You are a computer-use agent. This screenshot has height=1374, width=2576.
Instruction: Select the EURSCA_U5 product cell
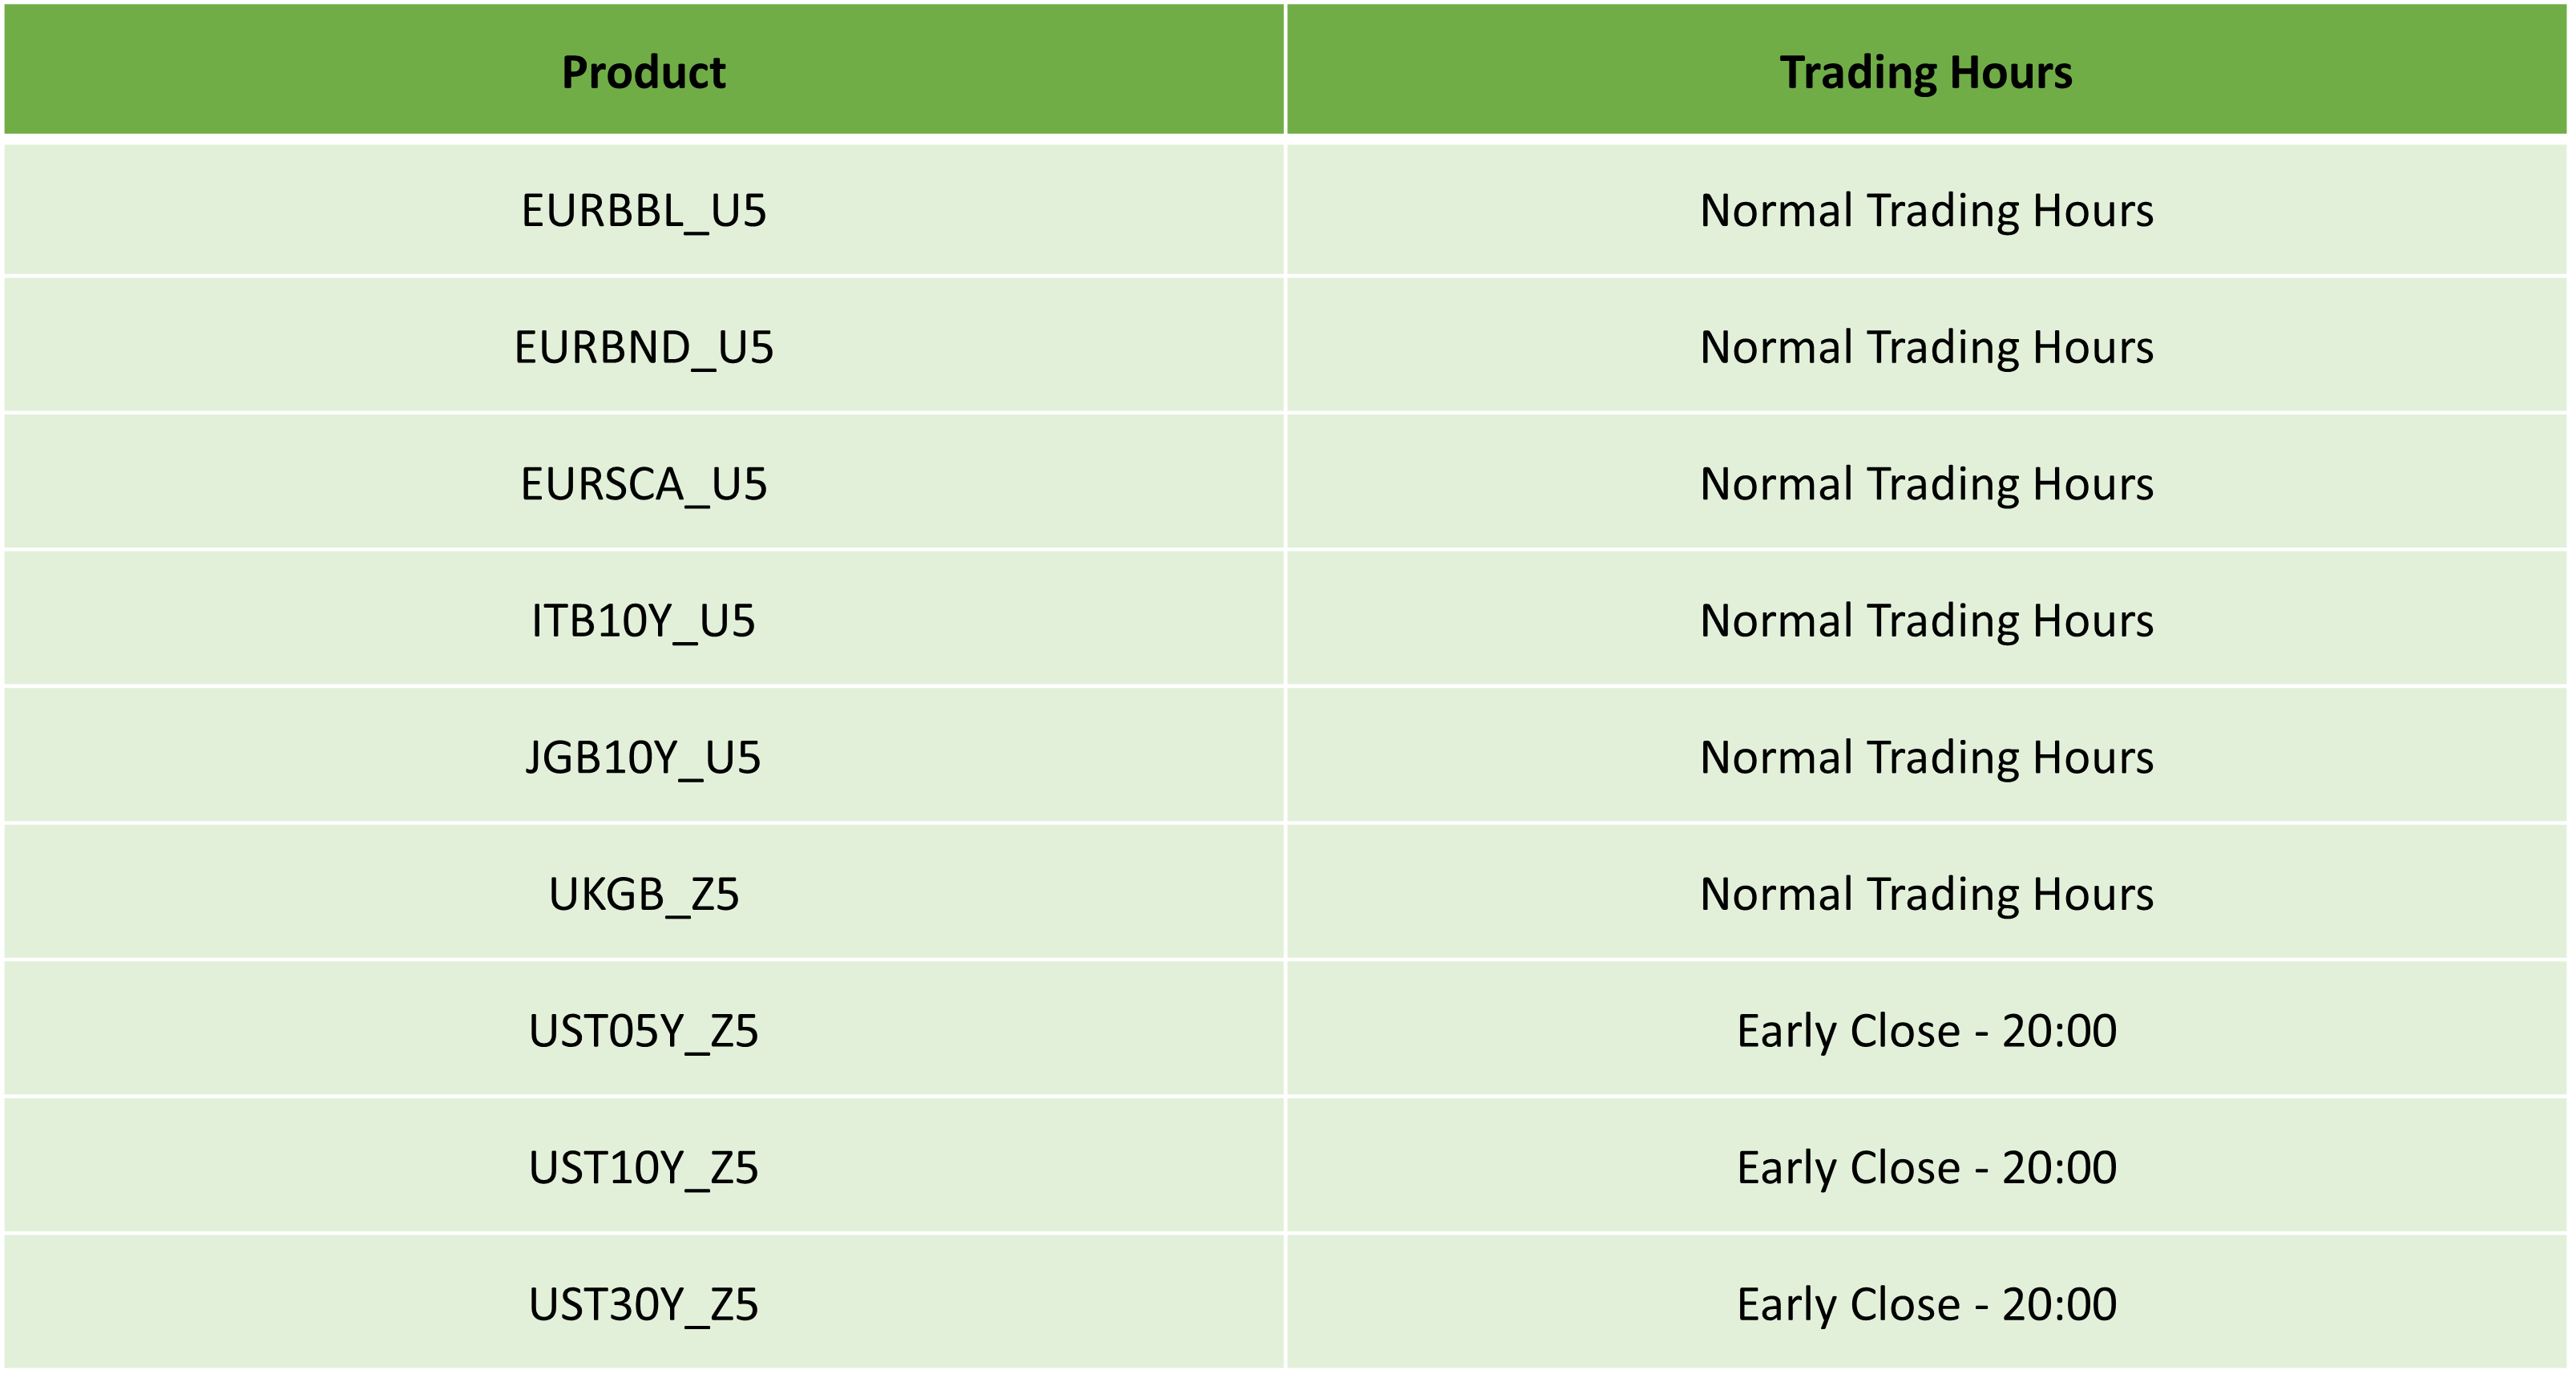click(643, 483)
